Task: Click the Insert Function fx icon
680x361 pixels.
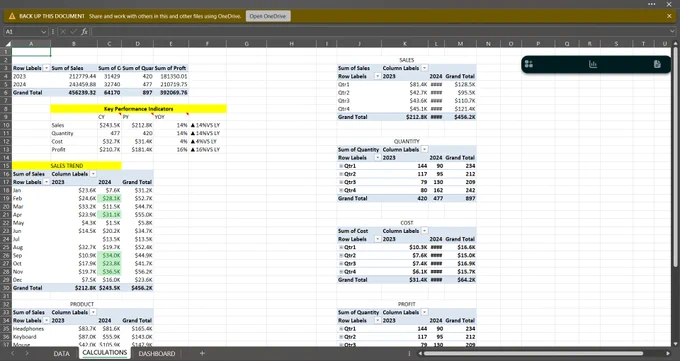Action: coord(84,31)
